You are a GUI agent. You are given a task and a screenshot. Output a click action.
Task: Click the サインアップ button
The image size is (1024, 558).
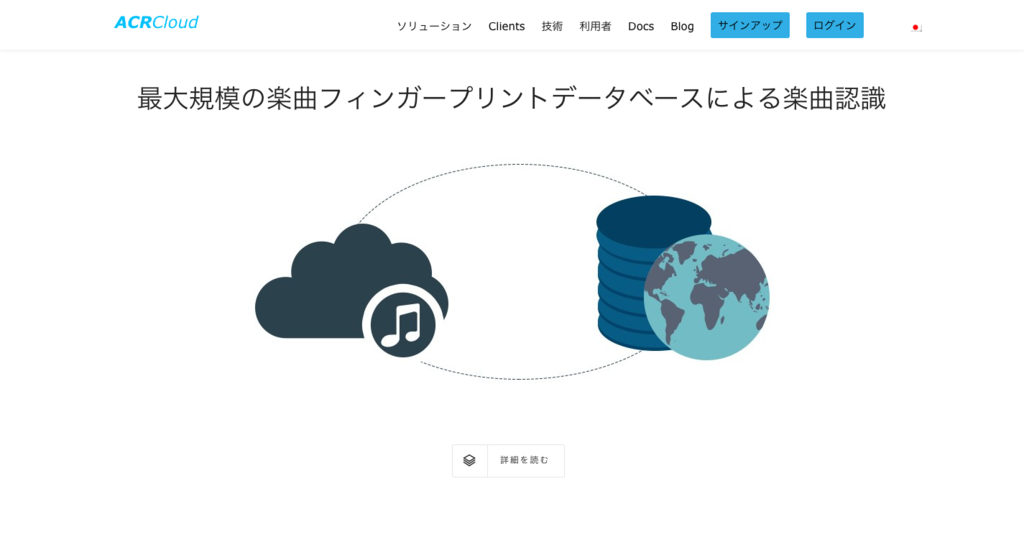pos(750,25)
